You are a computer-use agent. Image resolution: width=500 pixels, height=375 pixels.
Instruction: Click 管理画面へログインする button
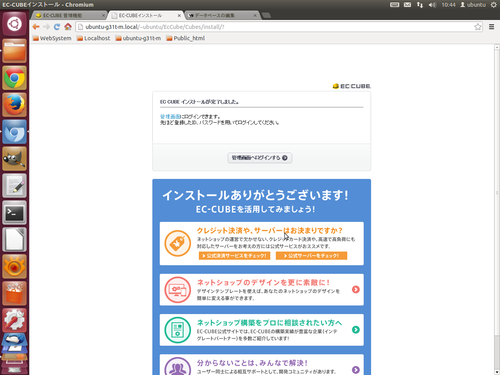coord(260,158)
